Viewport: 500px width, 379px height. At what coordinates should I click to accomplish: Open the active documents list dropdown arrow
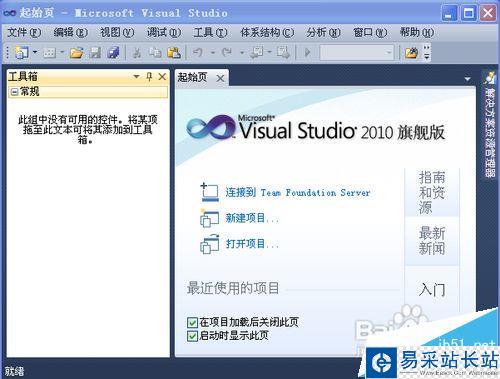tap(468, 79)
